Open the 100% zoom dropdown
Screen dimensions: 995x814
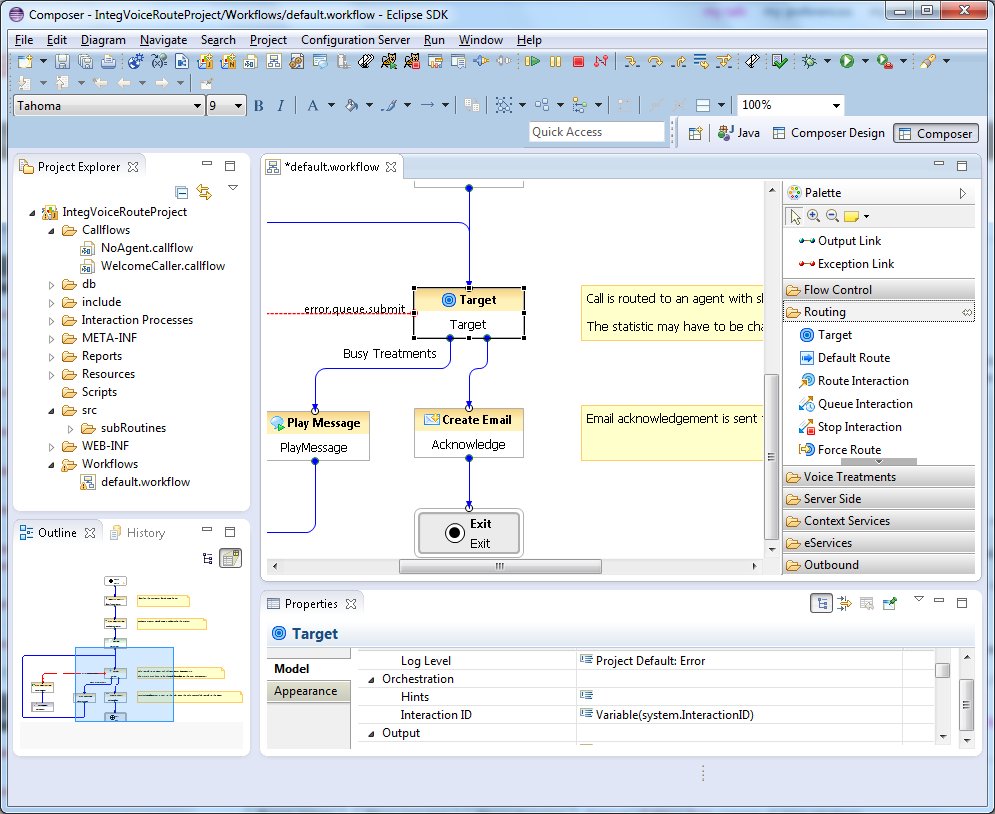point(836,105)
